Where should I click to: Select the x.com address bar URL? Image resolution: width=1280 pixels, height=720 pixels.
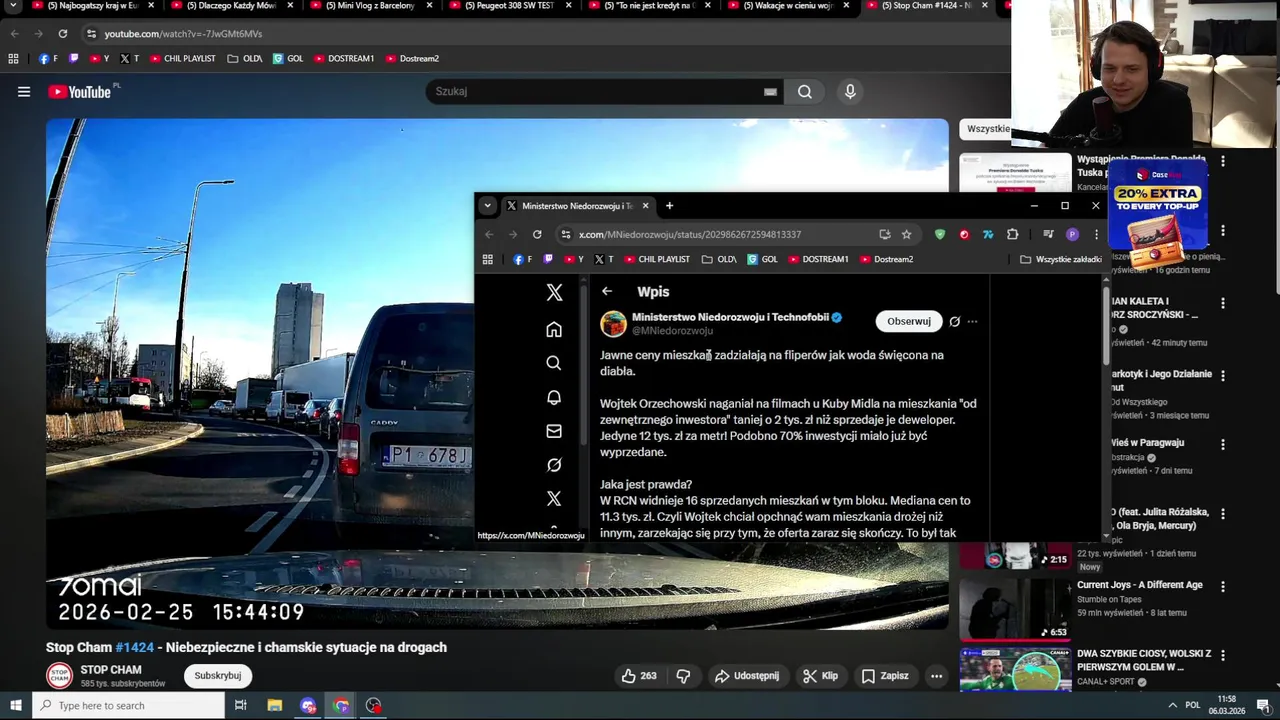(x=690, y=234)
